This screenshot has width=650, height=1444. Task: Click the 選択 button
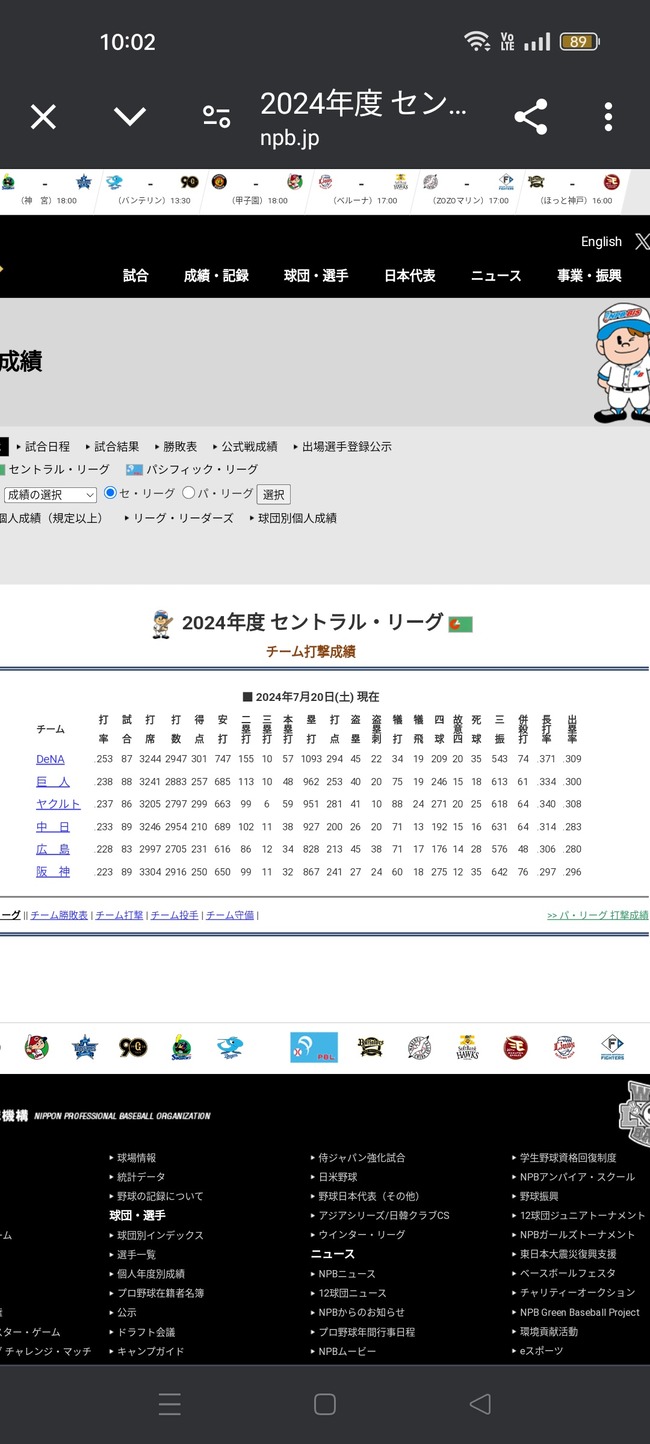(x=274, y=494)
